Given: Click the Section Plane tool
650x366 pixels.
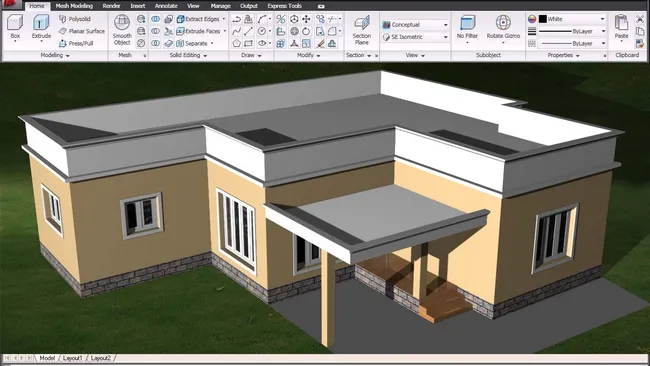Looking at the screenshot, I should [x=361, y=30].
